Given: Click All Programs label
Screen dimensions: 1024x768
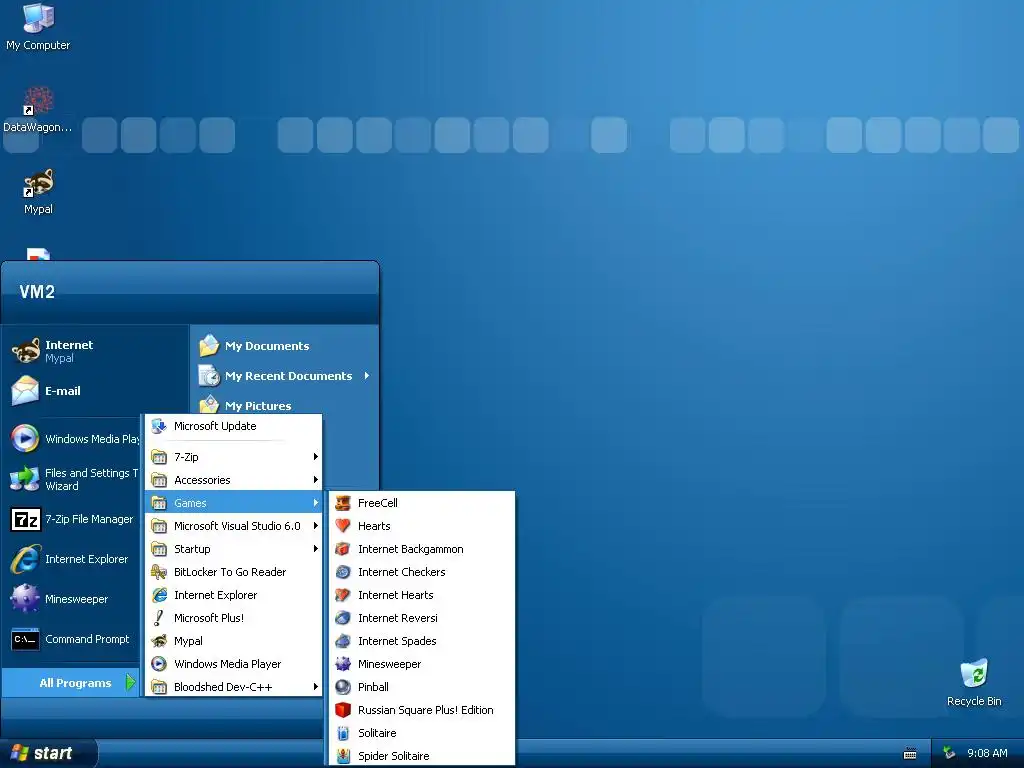Looking at the screenshot, I should pos(75,683).
